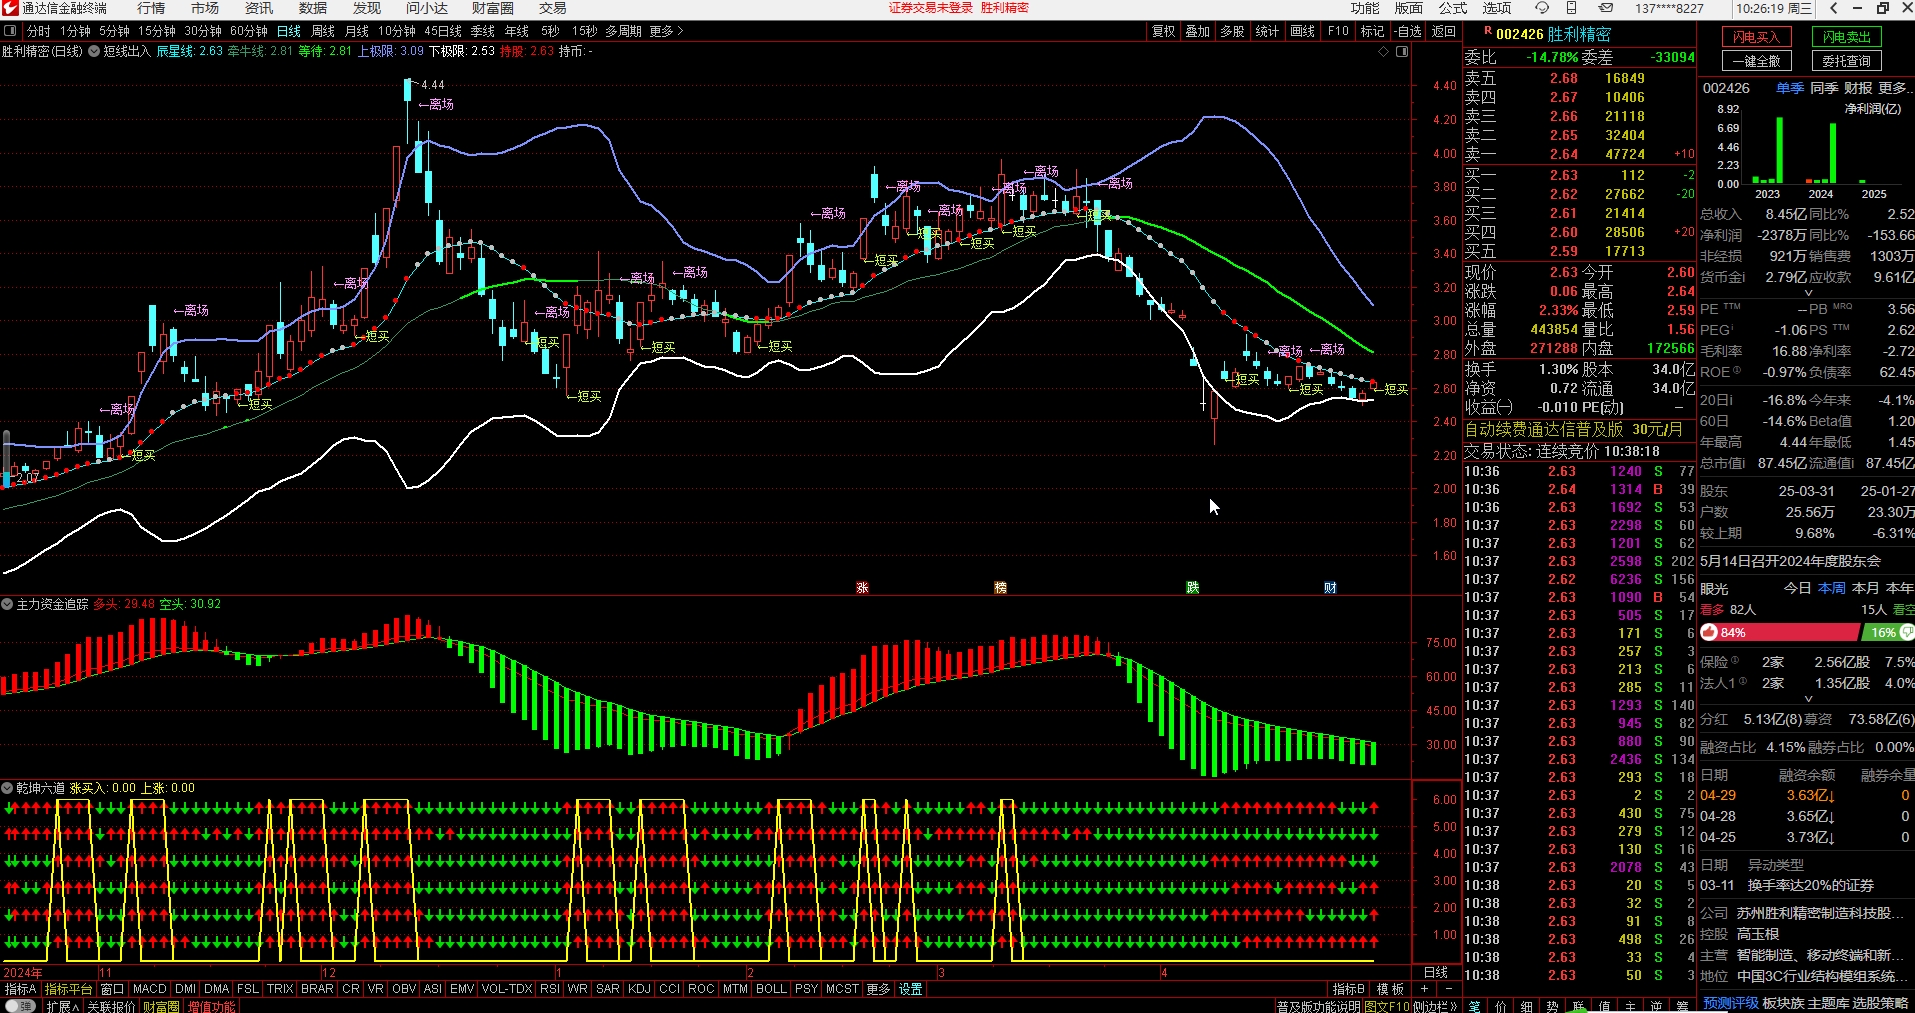Click the 价 icon in bottom bar
1915x1013 pixels.
click(x=1501, y=1006)
